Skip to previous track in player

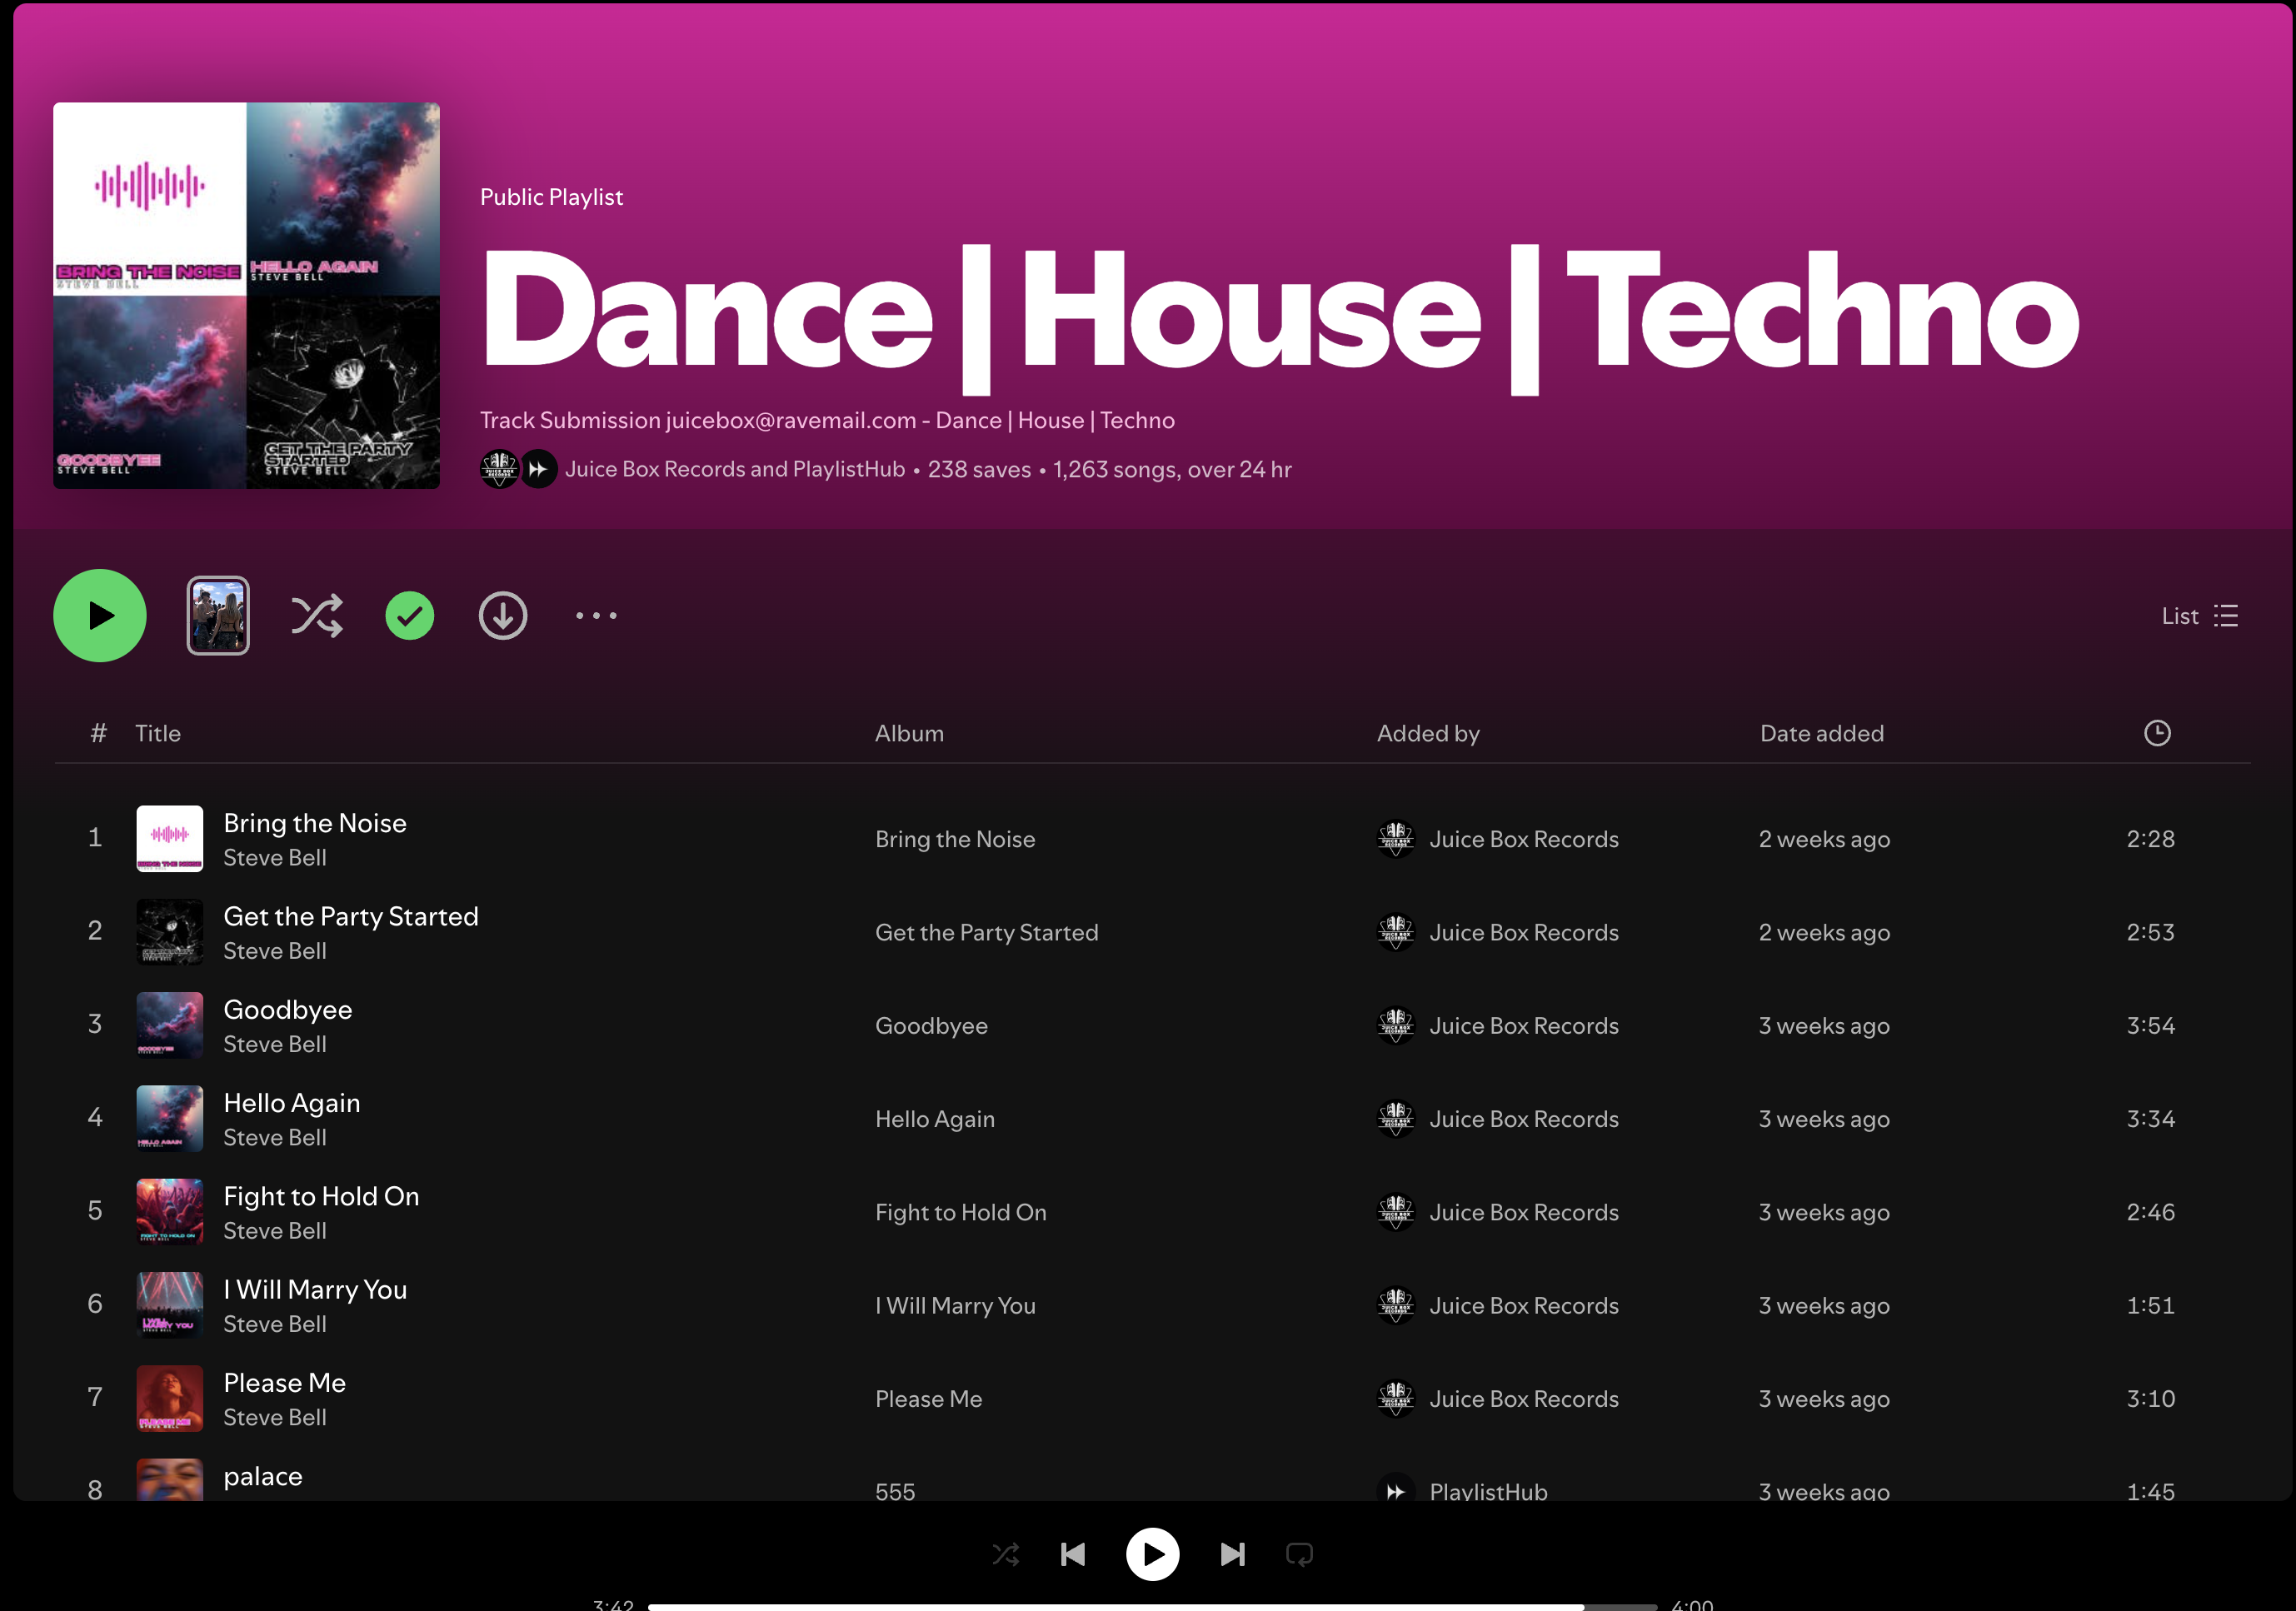pos(1072,1553)
